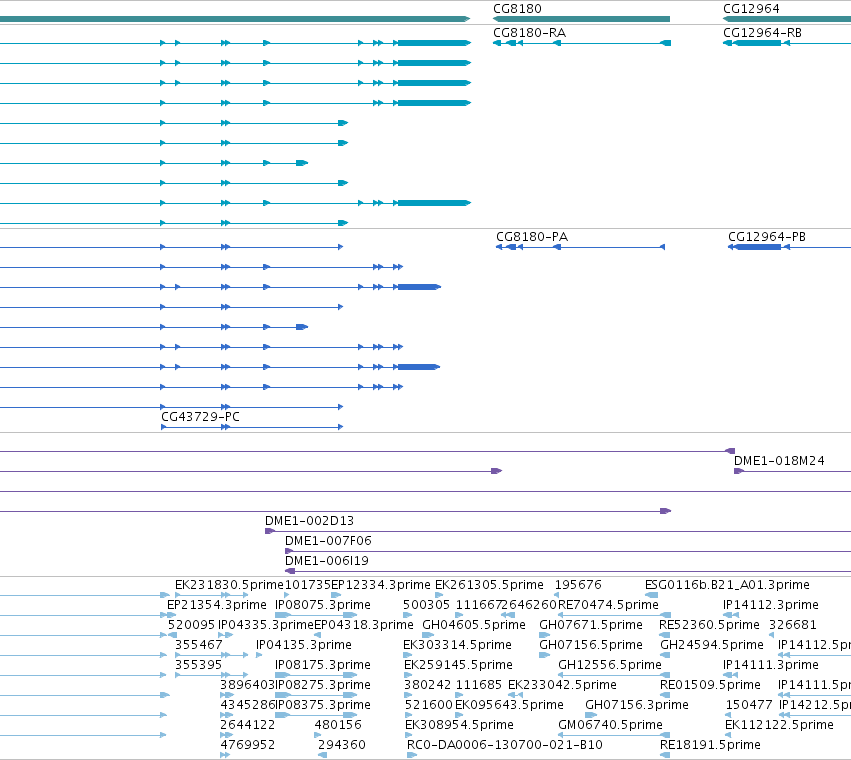
Task: Click EP21354.3prime EST label
Action: coord(217,605)
